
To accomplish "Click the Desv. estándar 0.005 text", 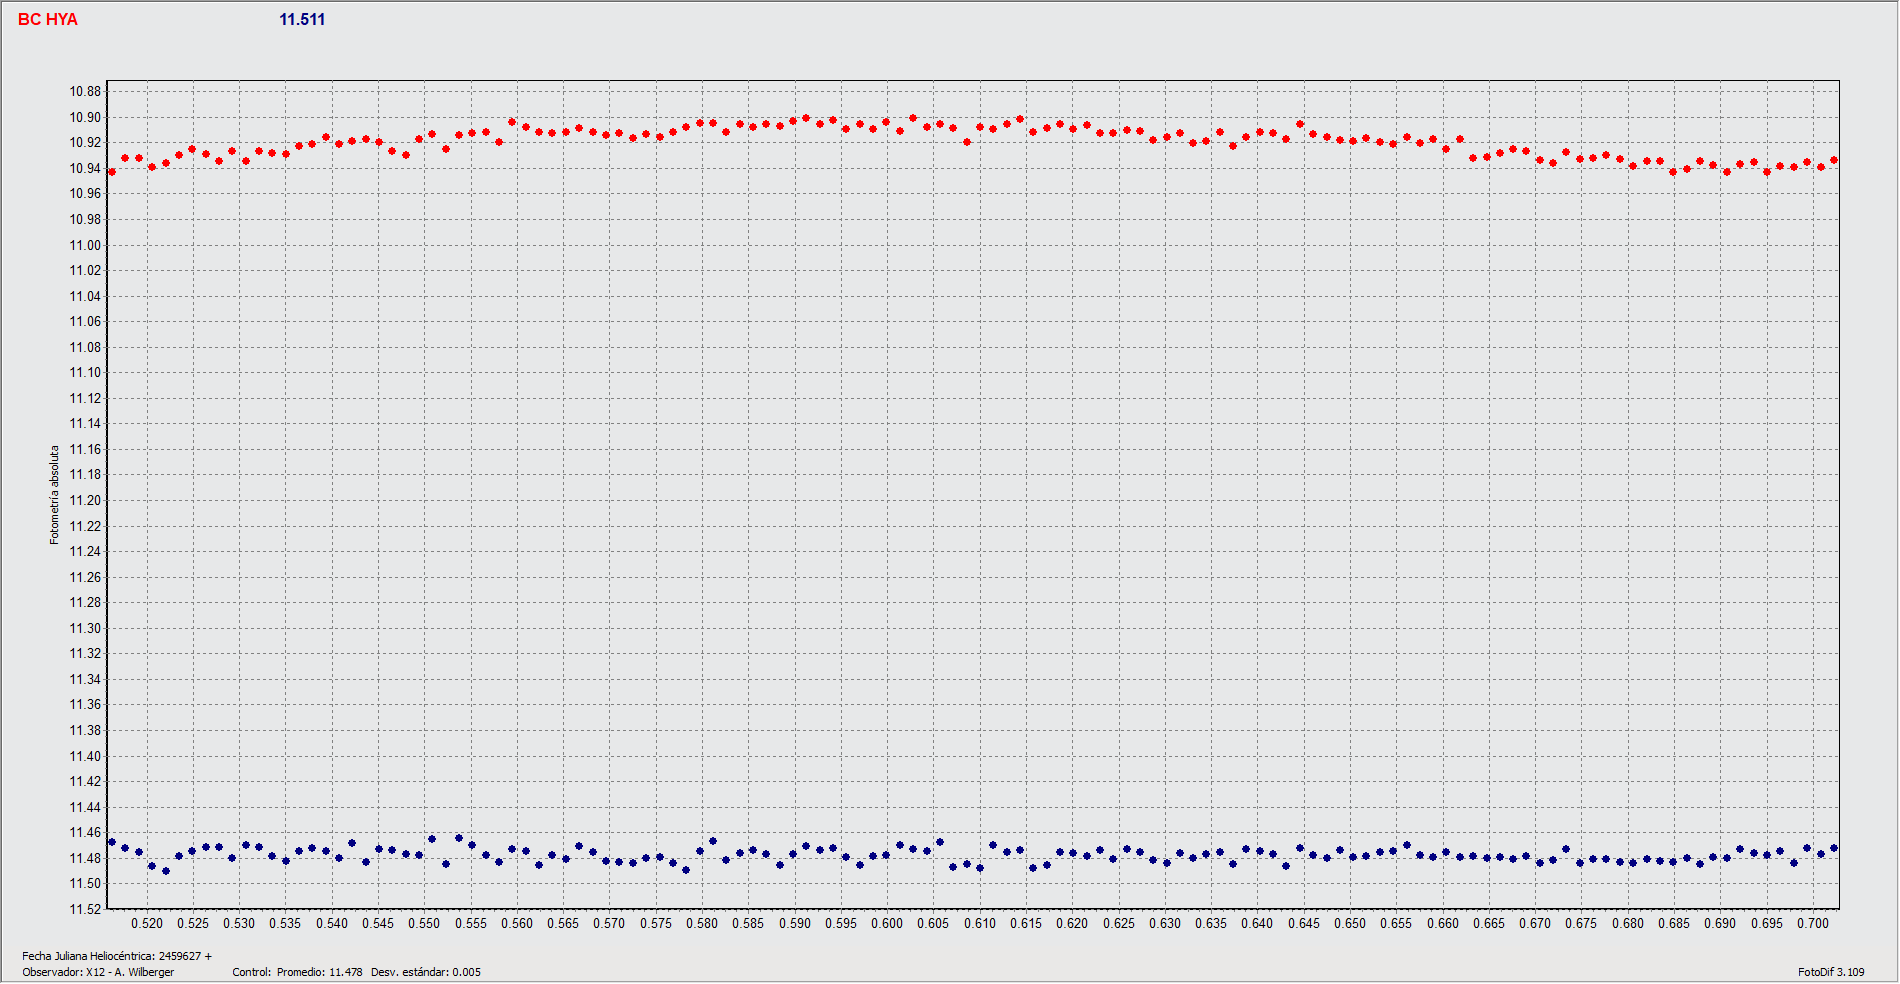I will coord(426,972).
